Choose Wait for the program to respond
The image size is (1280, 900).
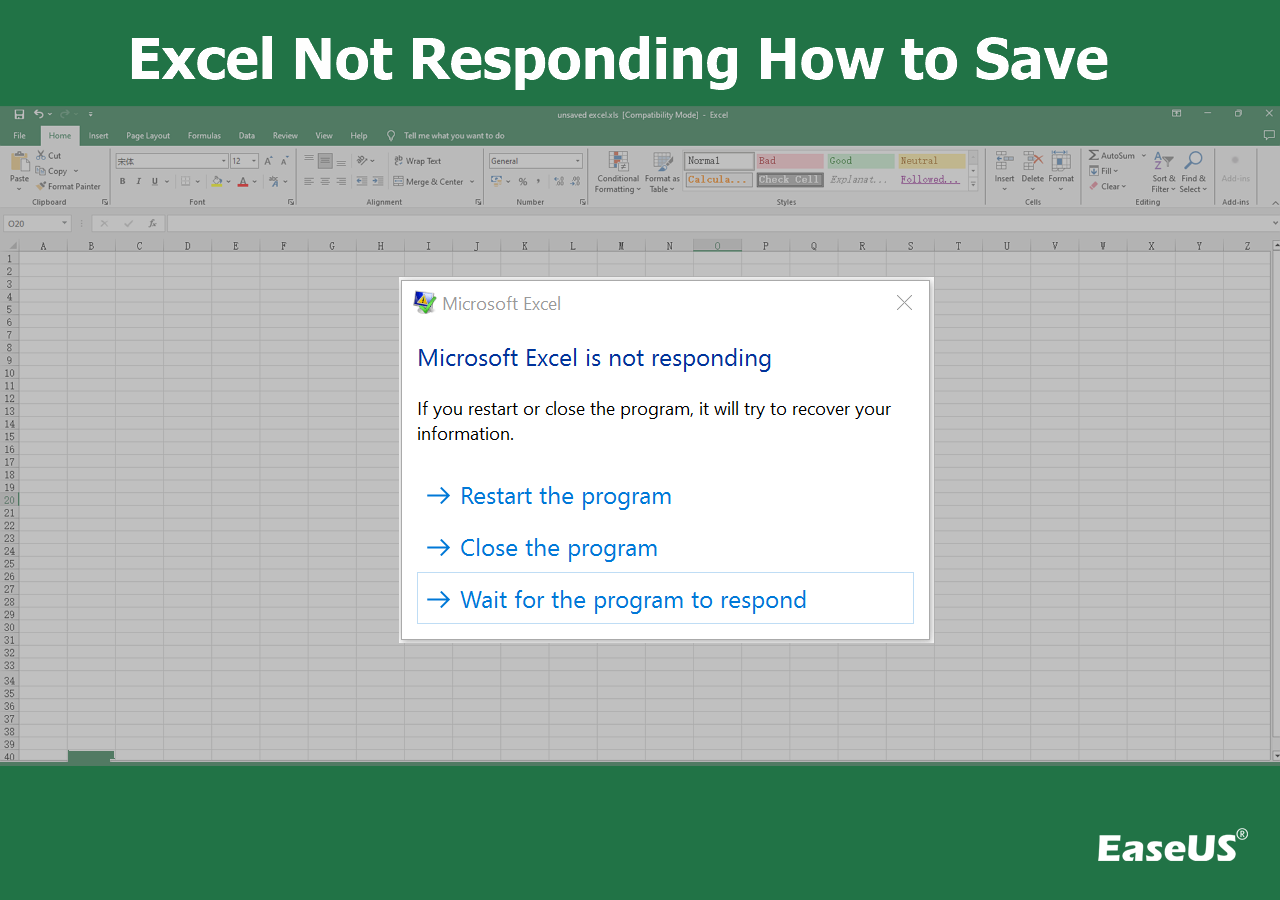click(665, 599)
